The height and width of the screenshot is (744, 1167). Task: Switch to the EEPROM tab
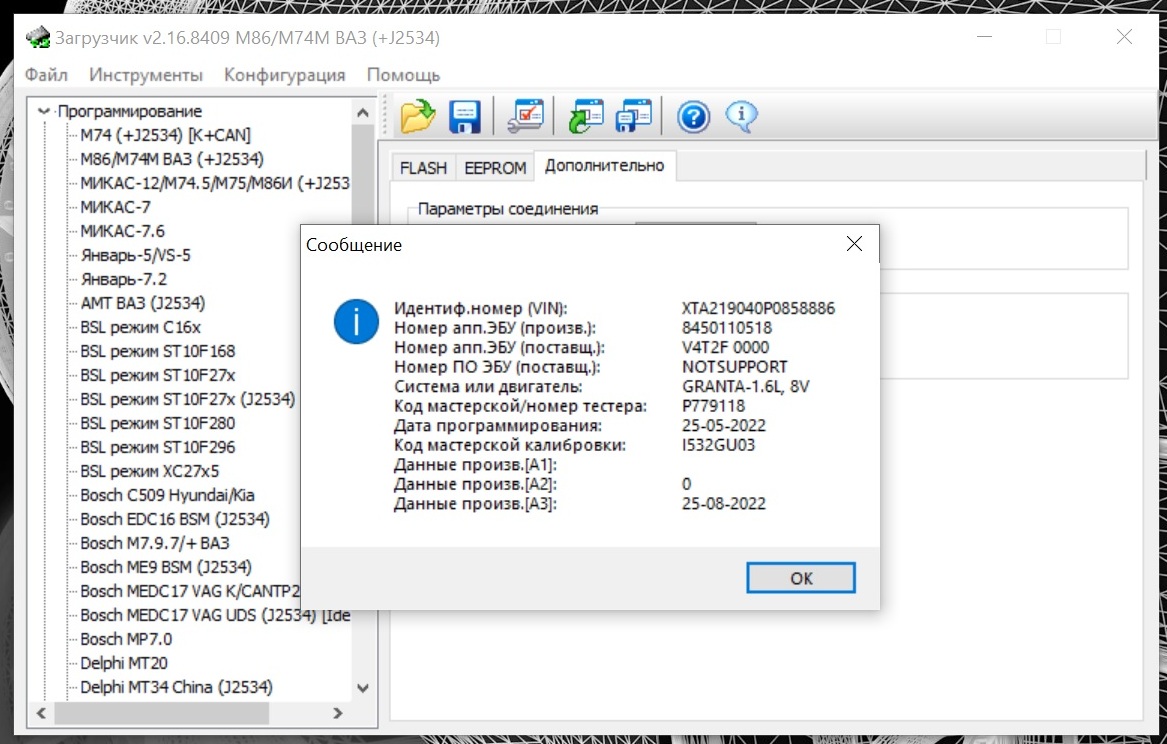(495, 168)
